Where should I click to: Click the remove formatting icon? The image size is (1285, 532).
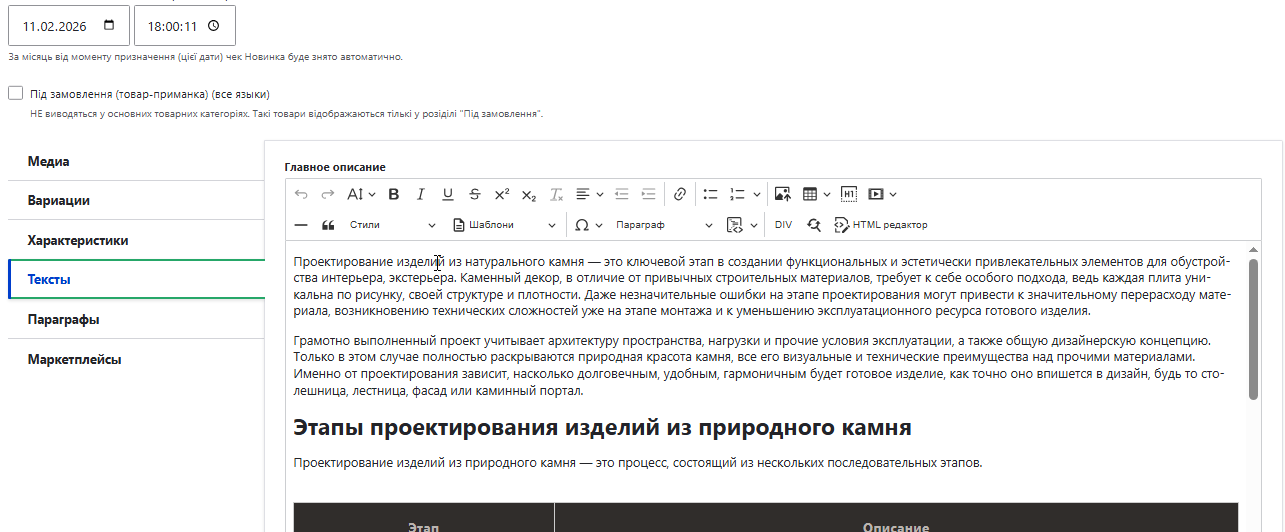(557, 194)
